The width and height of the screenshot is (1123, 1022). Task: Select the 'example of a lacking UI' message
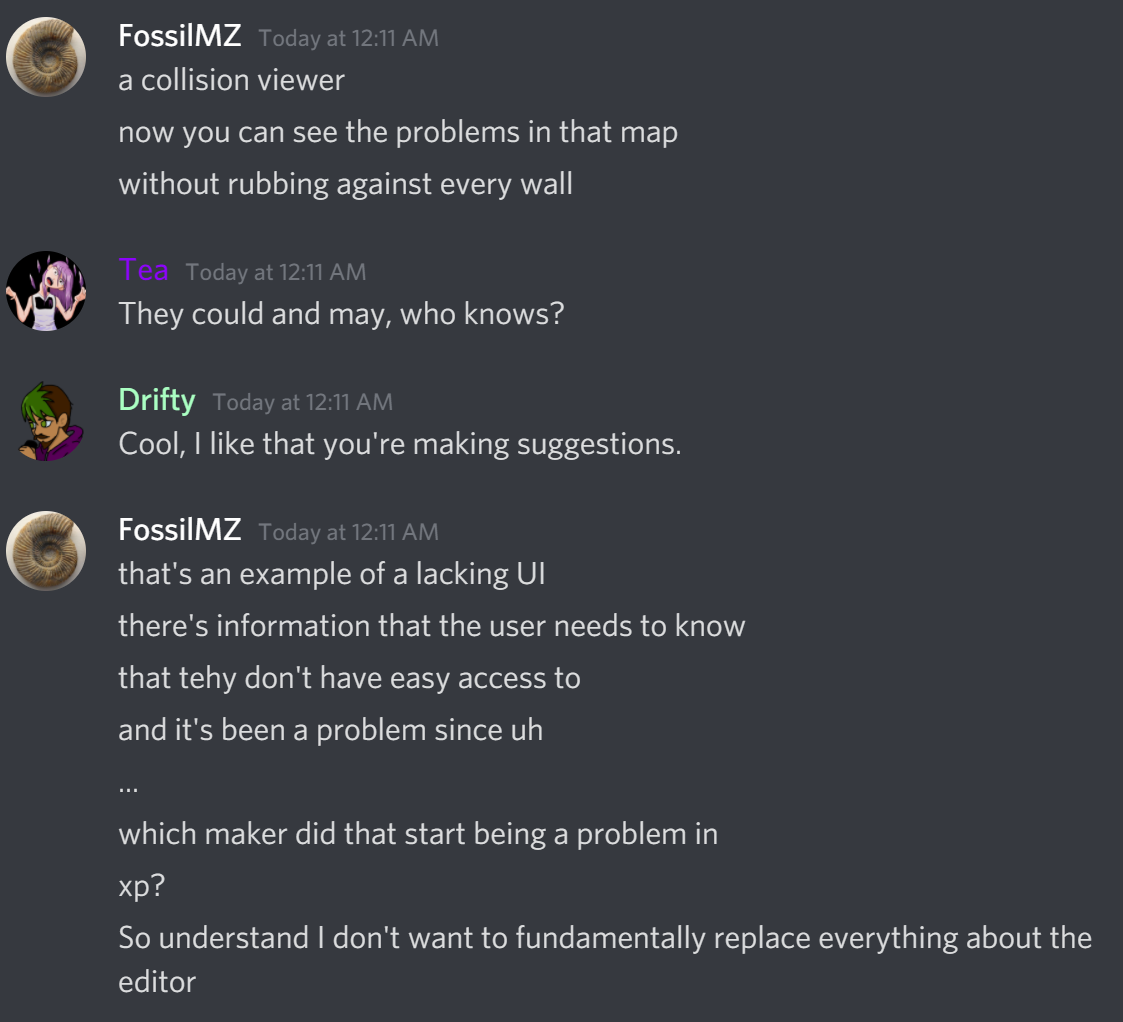[x=331, y=574]
